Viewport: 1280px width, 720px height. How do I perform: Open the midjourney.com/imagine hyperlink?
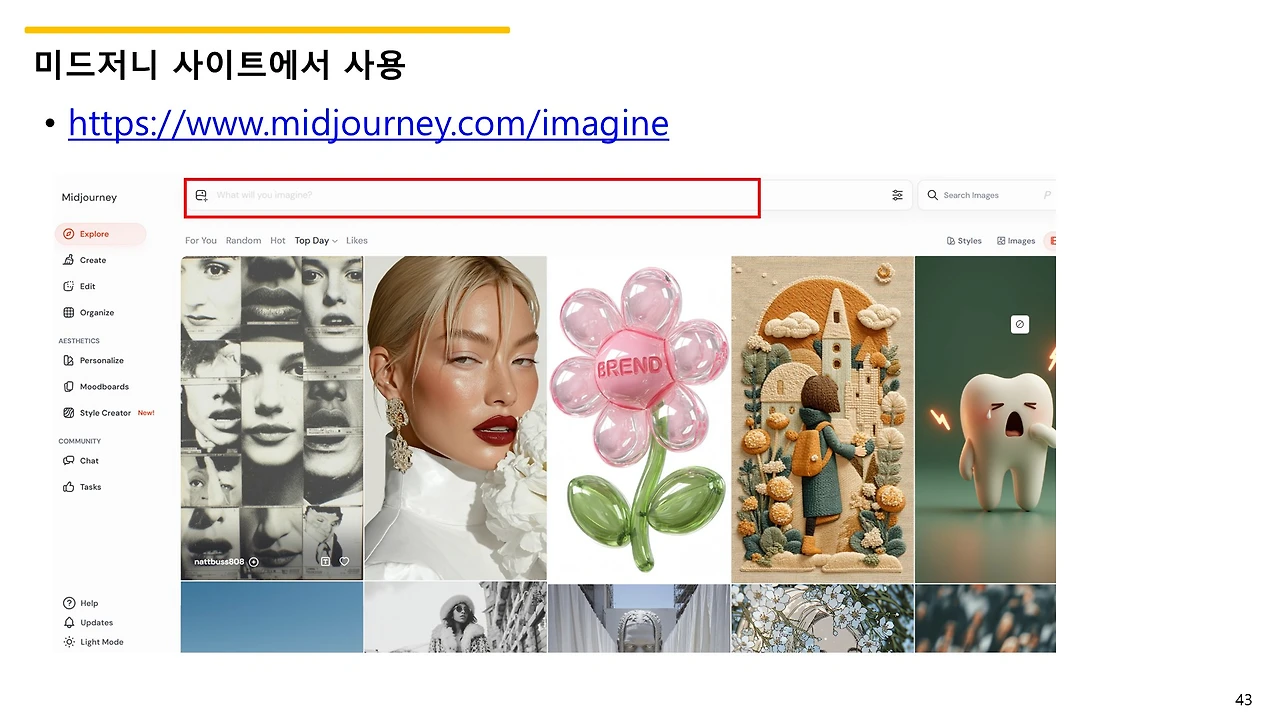[x=367, y=122]
